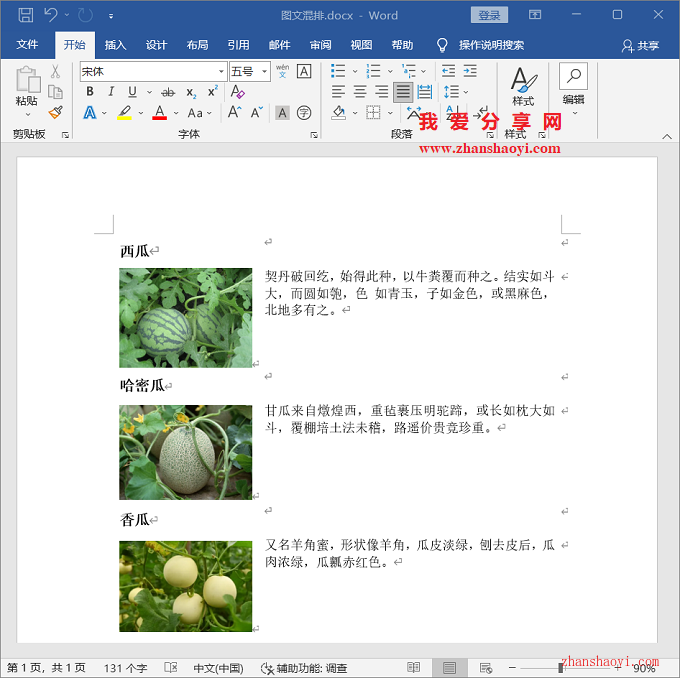Select the watermelon picture

tap(186, 318)
